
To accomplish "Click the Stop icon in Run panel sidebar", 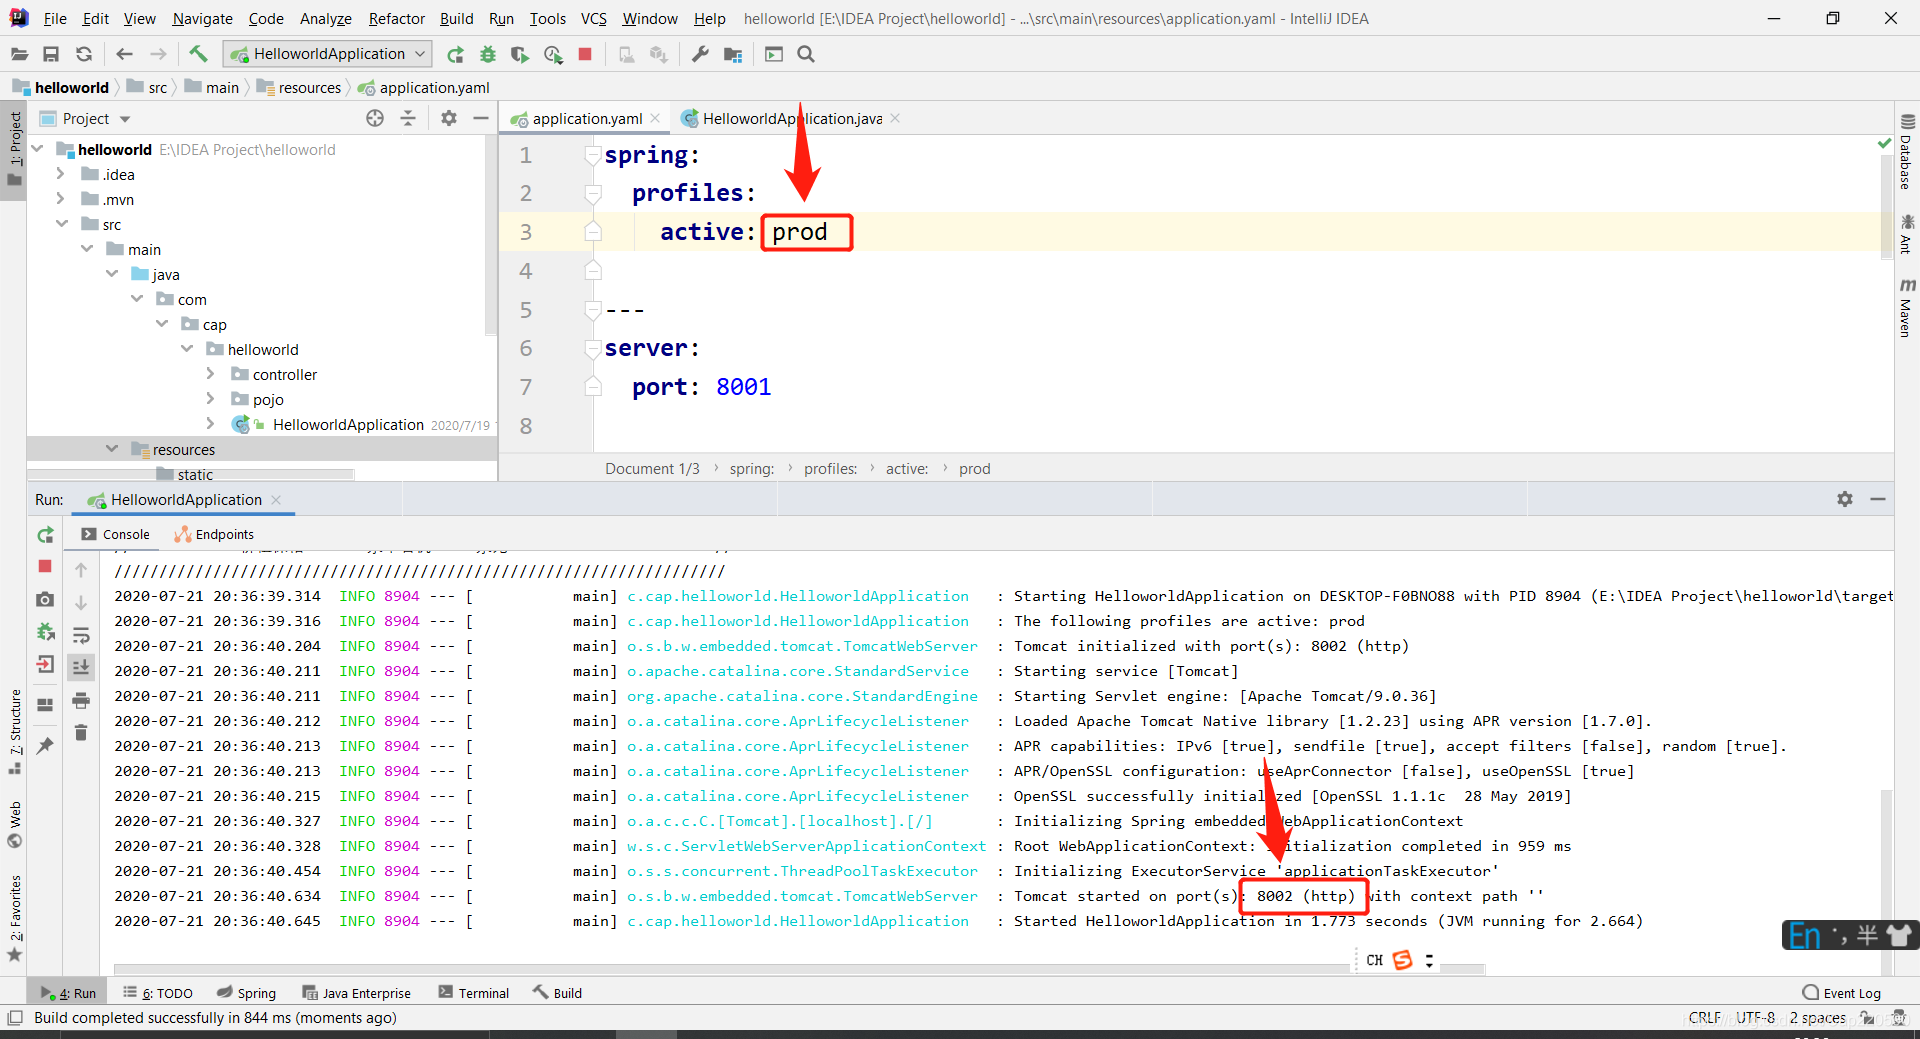I will click(x=45, y=566).
